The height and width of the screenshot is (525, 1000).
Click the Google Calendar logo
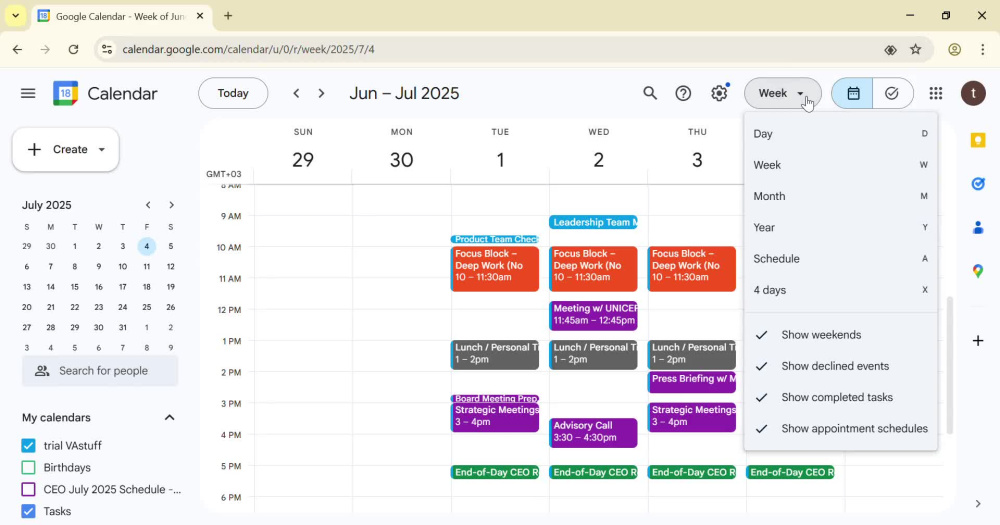(65, 94)
